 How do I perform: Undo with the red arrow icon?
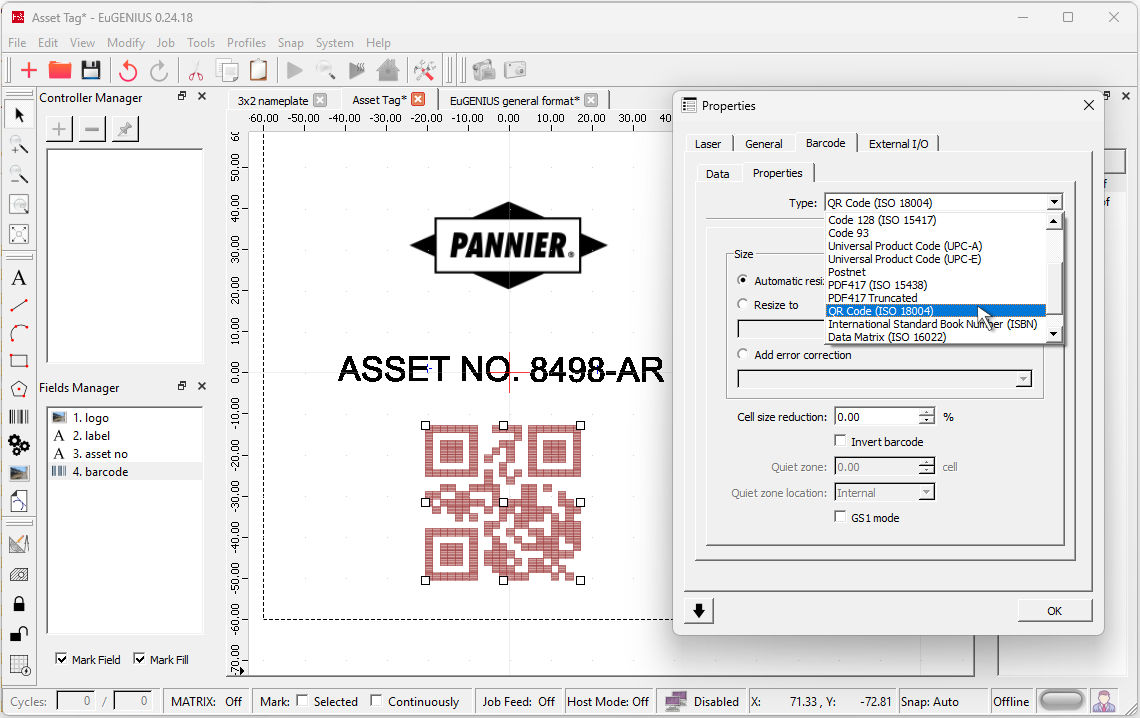coord(128,70)
